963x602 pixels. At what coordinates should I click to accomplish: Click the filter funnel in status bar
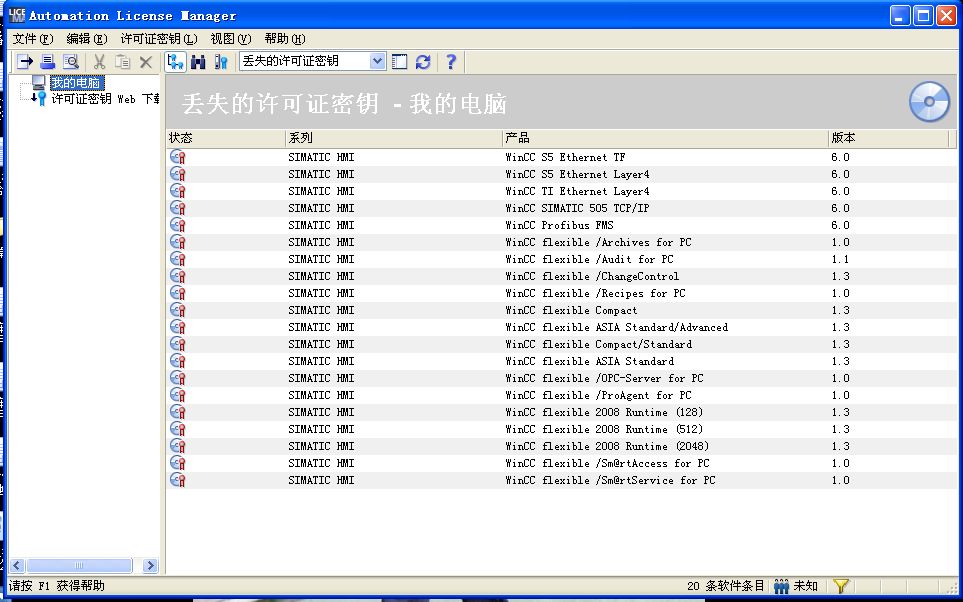(x=841, y=586)
